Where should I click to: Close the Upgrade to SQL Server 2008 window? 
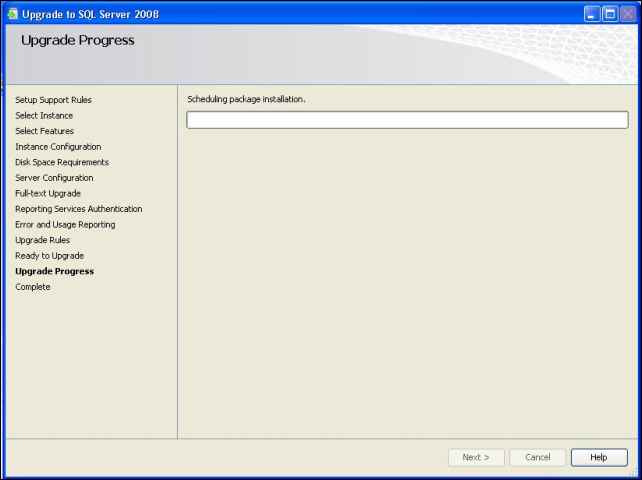[x=628, y=14]
